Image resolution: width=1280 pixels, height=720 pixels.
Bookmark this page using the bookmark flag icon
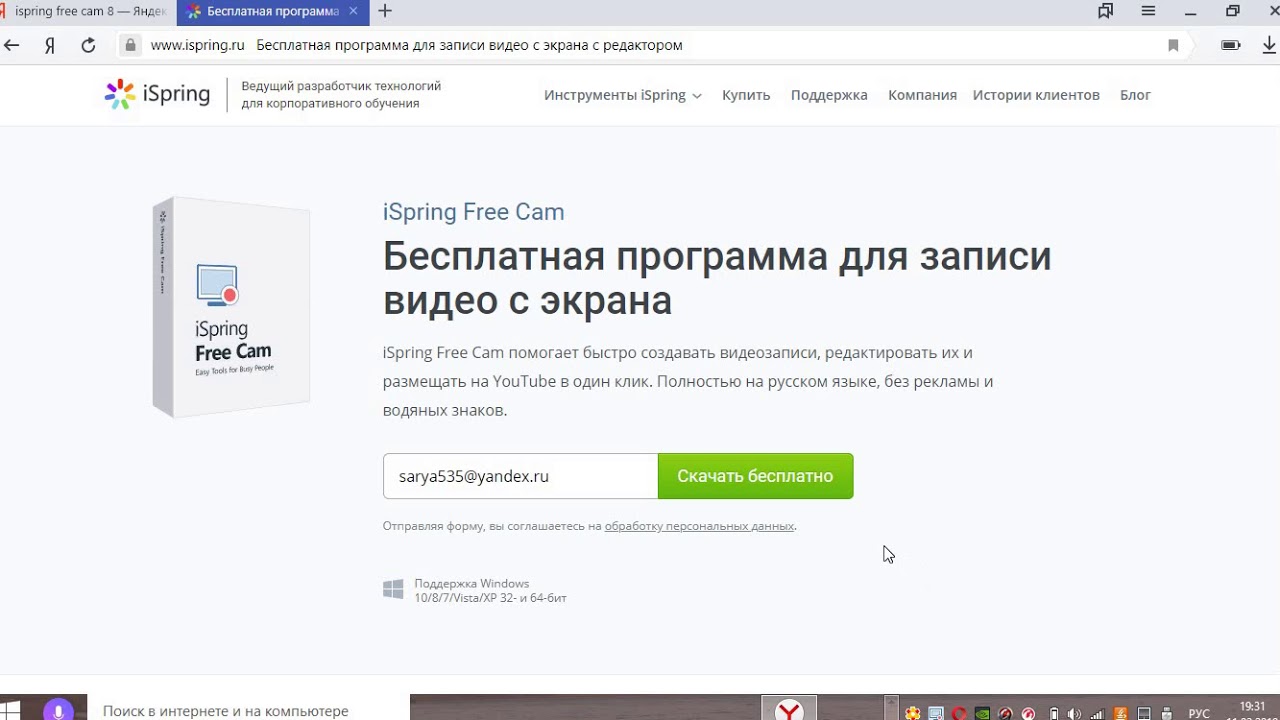click(x=1173, y=45)
